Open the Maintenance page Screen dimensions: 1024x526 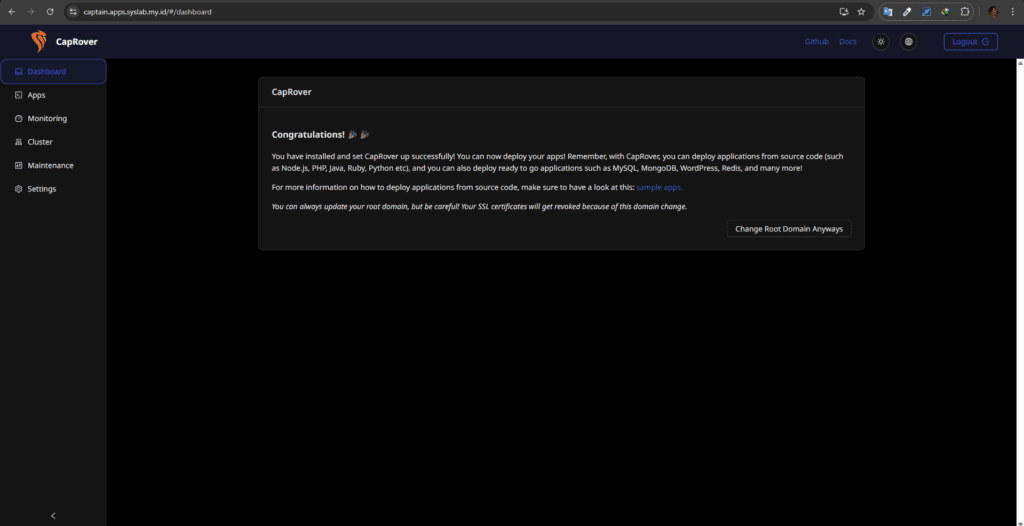click(53, 165)
